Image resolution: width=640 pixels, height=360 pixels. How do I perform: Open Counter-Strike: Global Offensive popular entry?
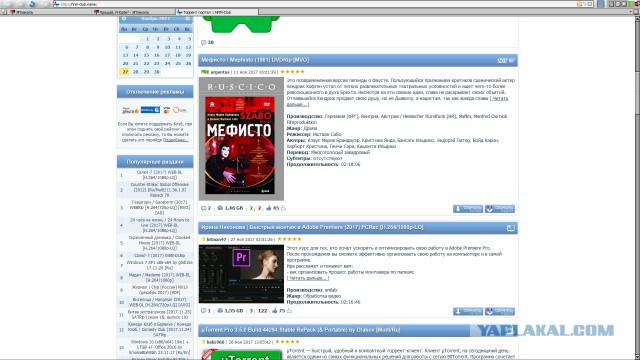coord(159,190)
